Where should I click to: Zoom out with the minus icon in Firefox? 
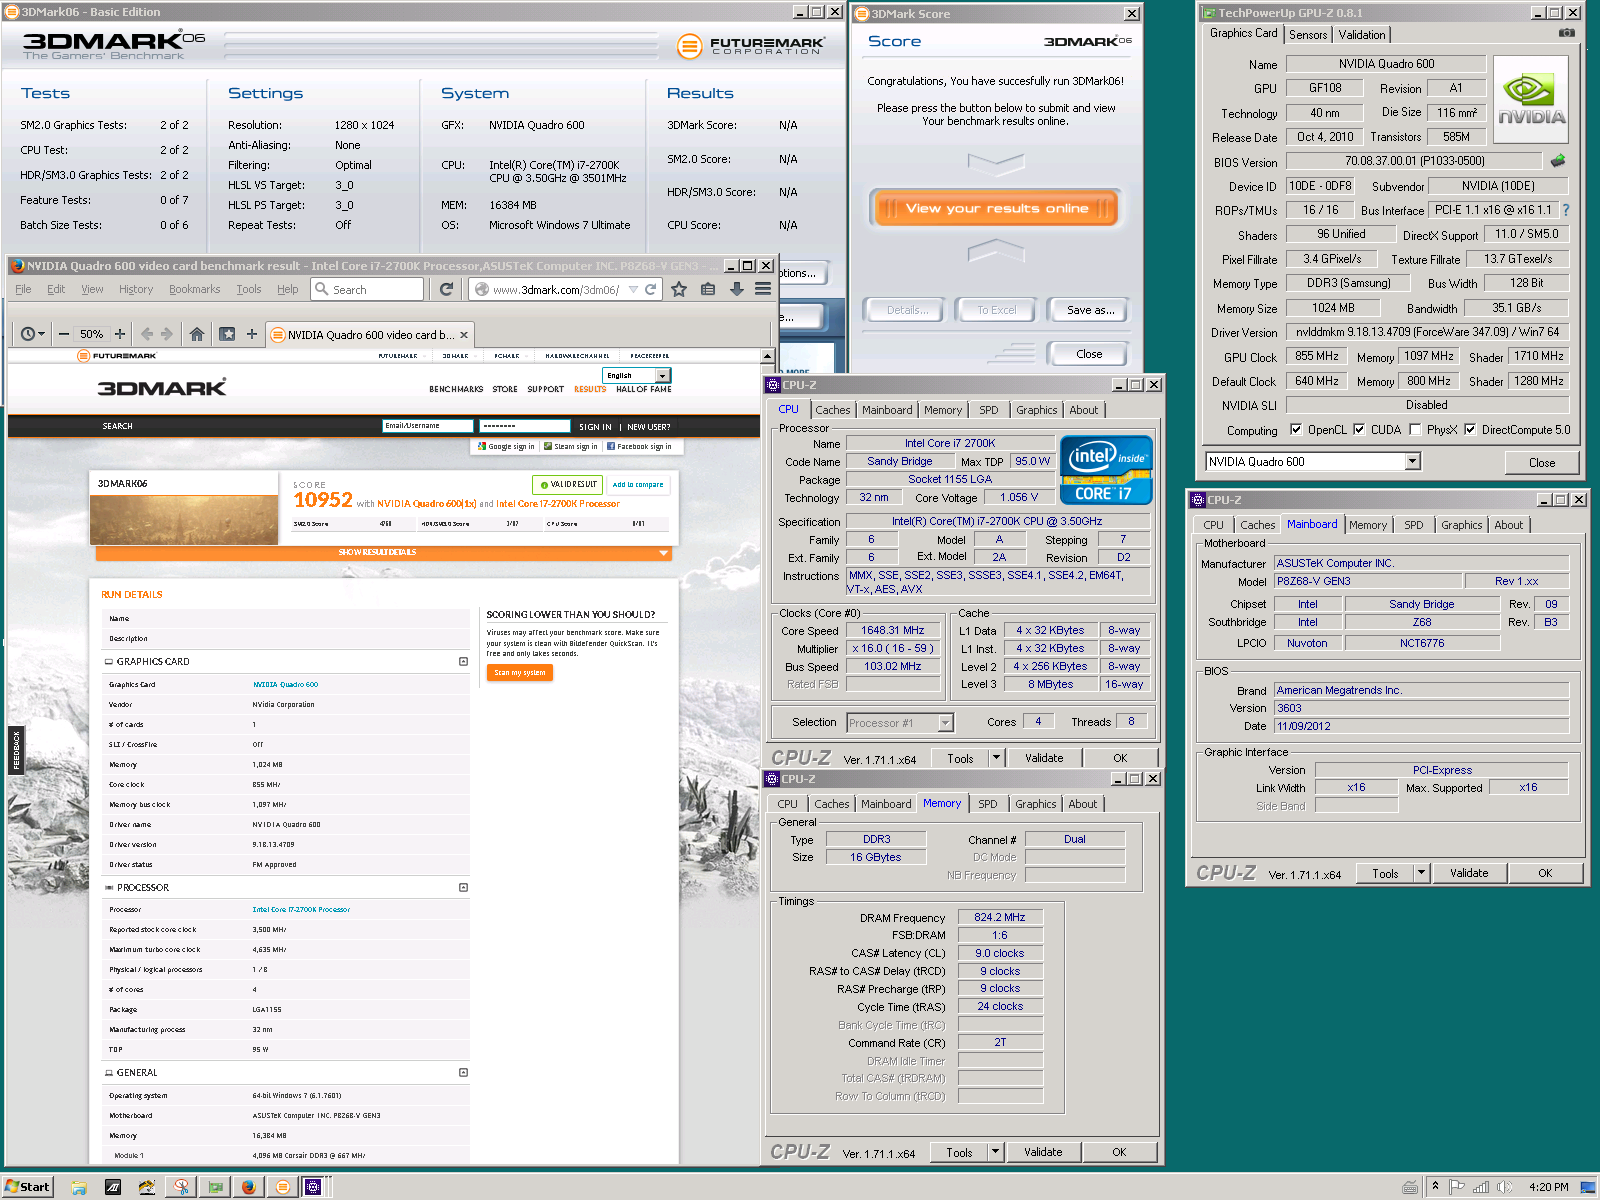tap(64, 334)
